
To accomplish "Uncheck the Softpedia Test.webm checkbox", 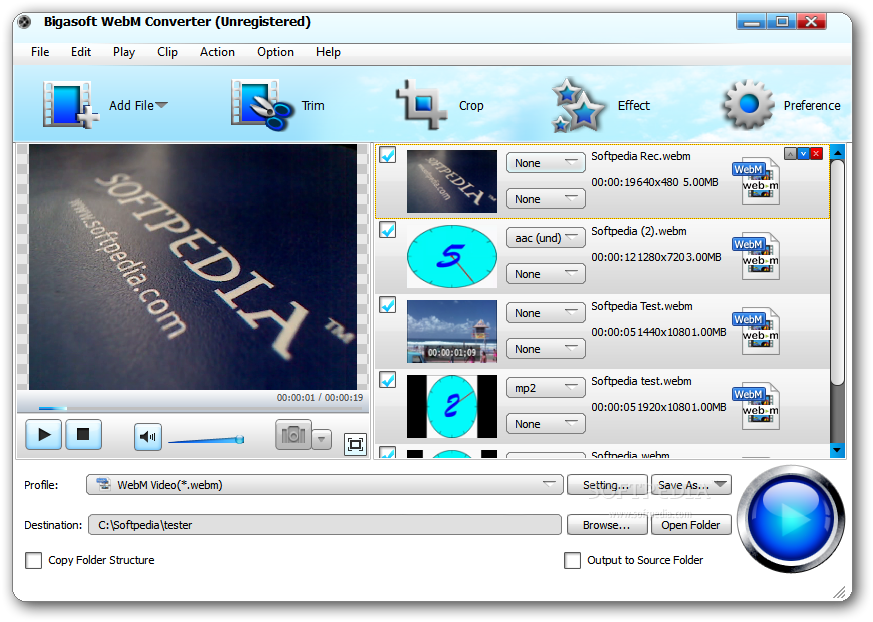I will 388,305.
